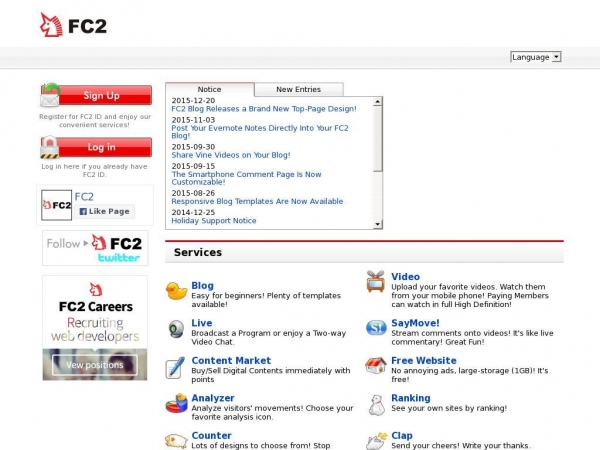Open the Live service link

pyautogui.click(x=202, y=323)
